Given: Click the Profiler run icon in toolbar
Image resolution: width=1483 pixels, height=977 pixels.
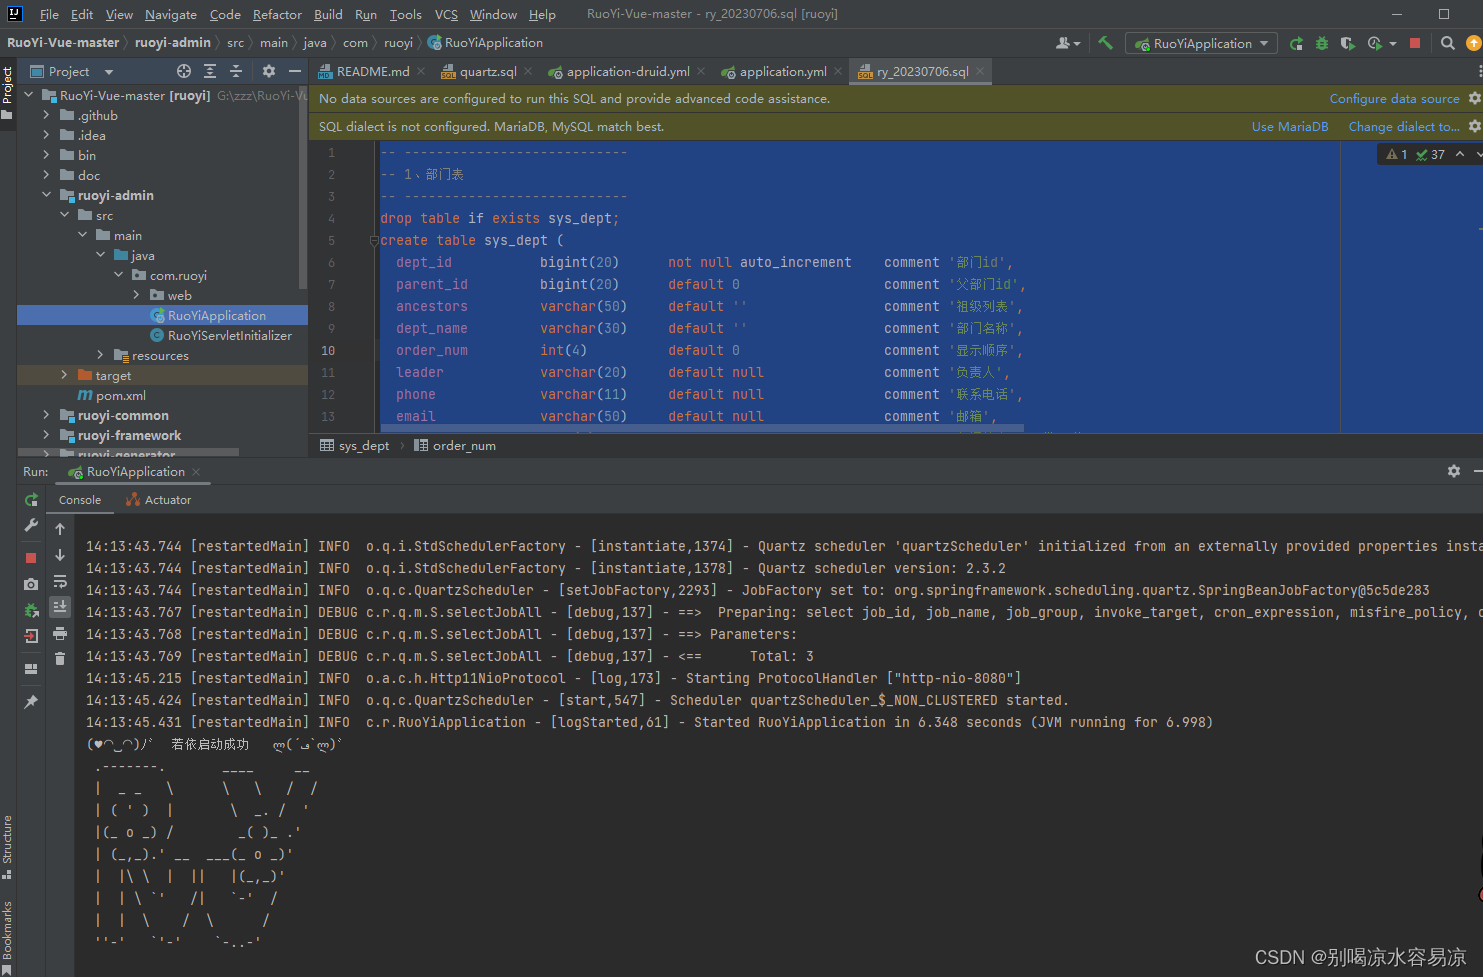Looking at the screenshot, I should point(1375,43).
